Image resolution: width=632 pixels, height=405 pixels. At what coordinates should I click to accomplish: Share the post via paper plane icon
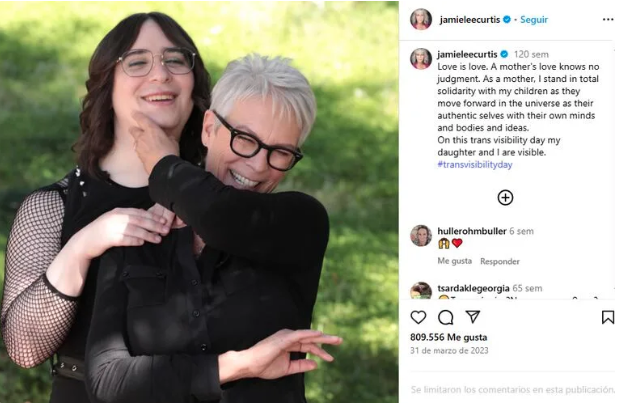(473, 317)
